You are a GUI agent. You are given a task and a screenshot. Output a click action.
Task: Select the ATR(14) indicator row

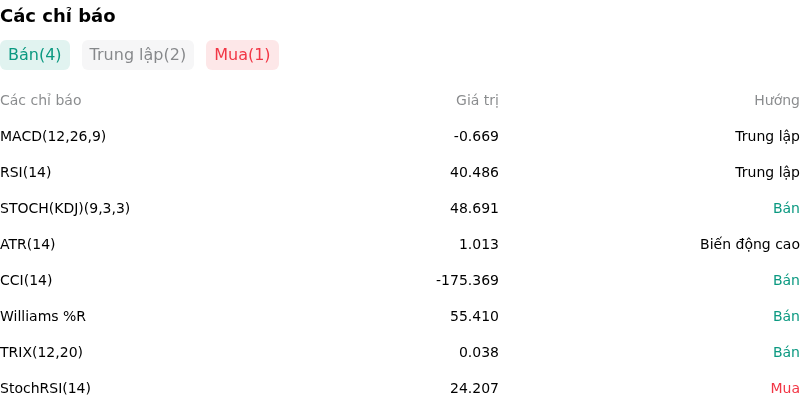click(x=400, y=244)
